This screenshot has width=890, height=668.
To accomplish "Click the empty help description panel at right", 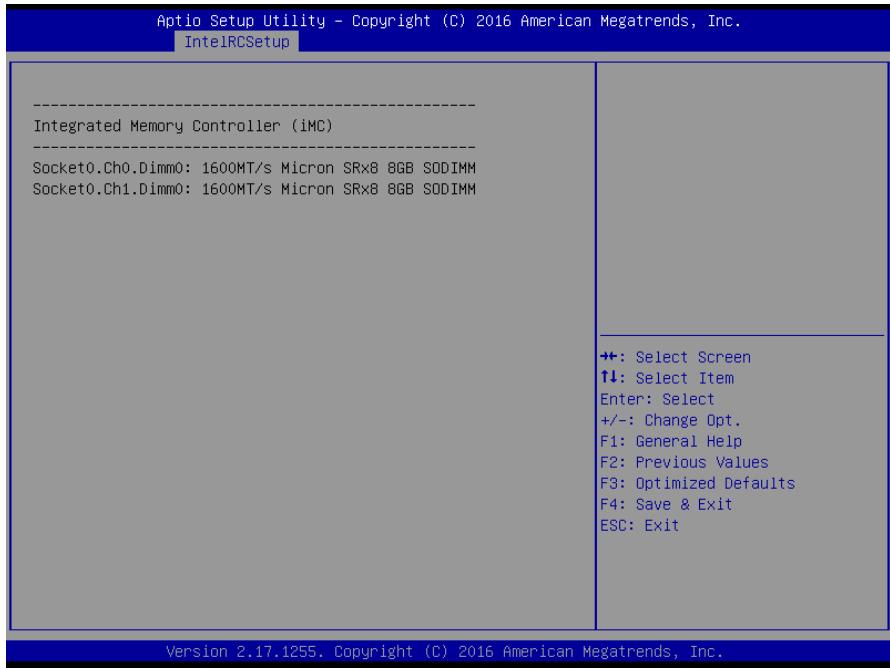I will click(742, 199).
